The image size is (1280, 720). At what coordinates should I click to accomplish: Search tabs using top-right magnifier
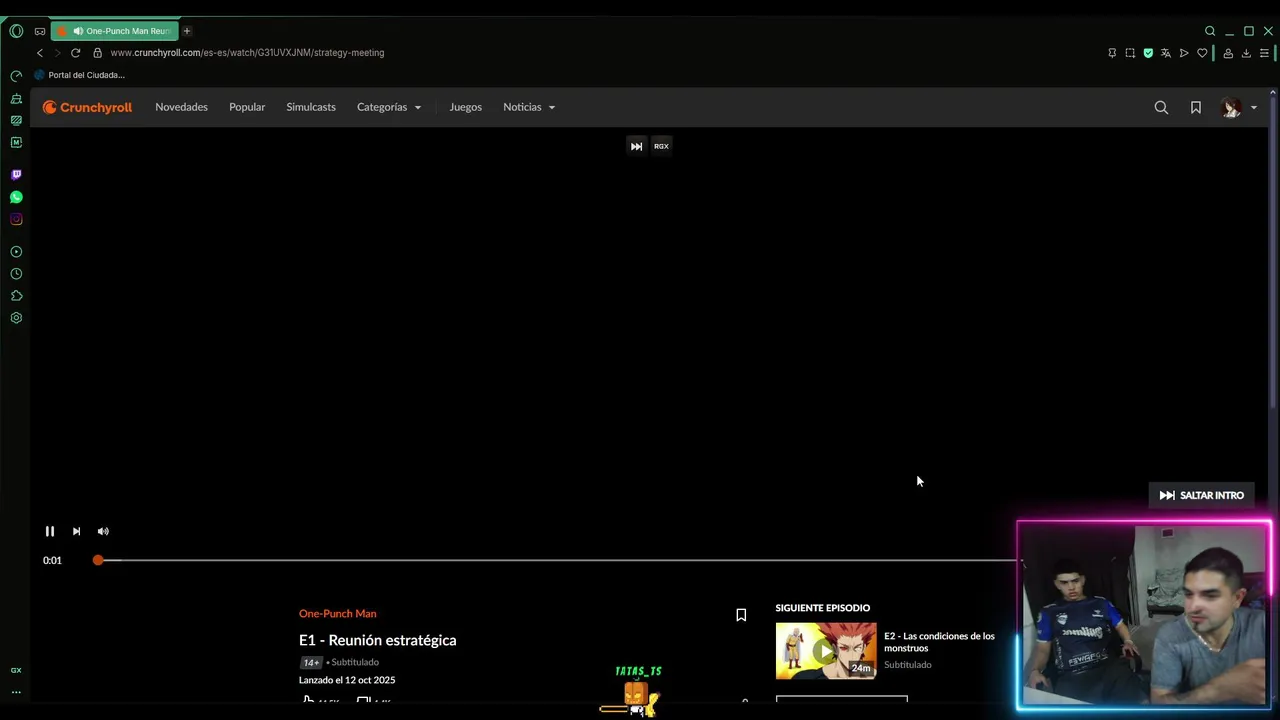(1210, 31)
